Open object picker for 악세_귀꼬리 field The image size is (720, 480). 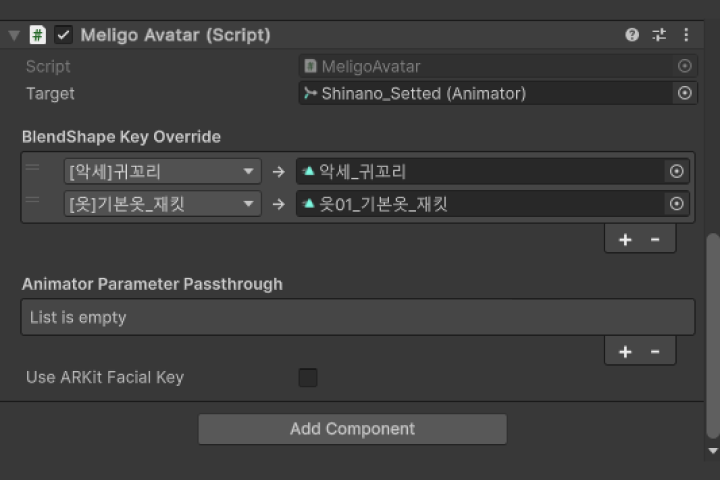tap(676, 171)
